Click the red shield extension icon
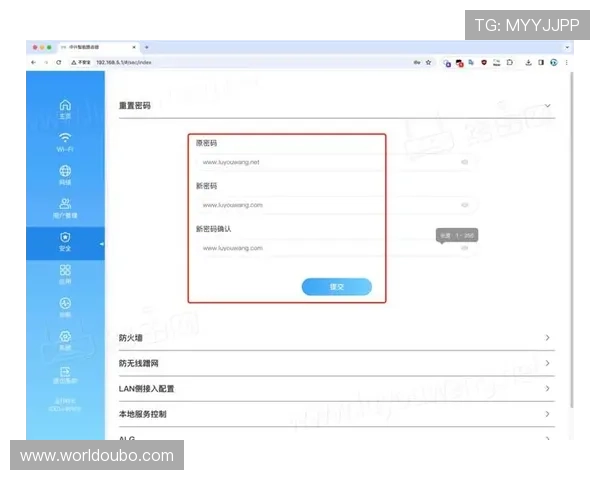The image size is (600, 480). click(x=484, y=62)
